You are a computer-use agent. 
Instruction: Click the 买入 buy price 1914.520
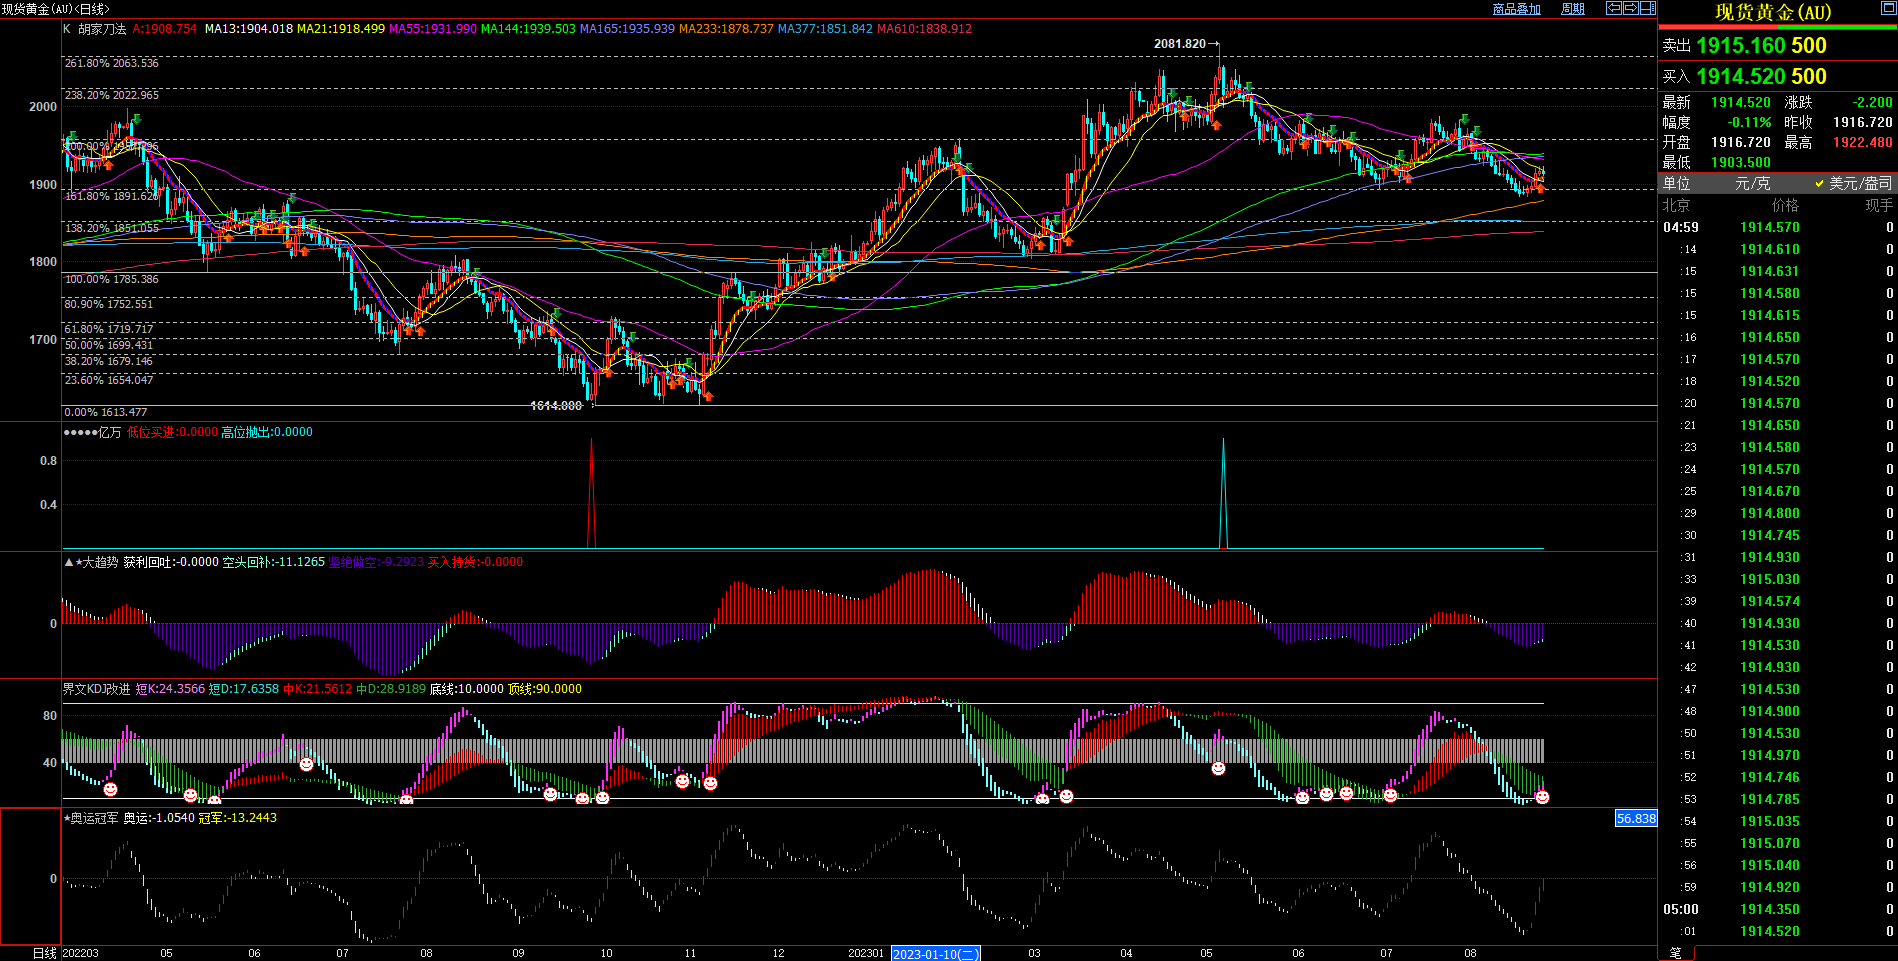coord(1760,77)
